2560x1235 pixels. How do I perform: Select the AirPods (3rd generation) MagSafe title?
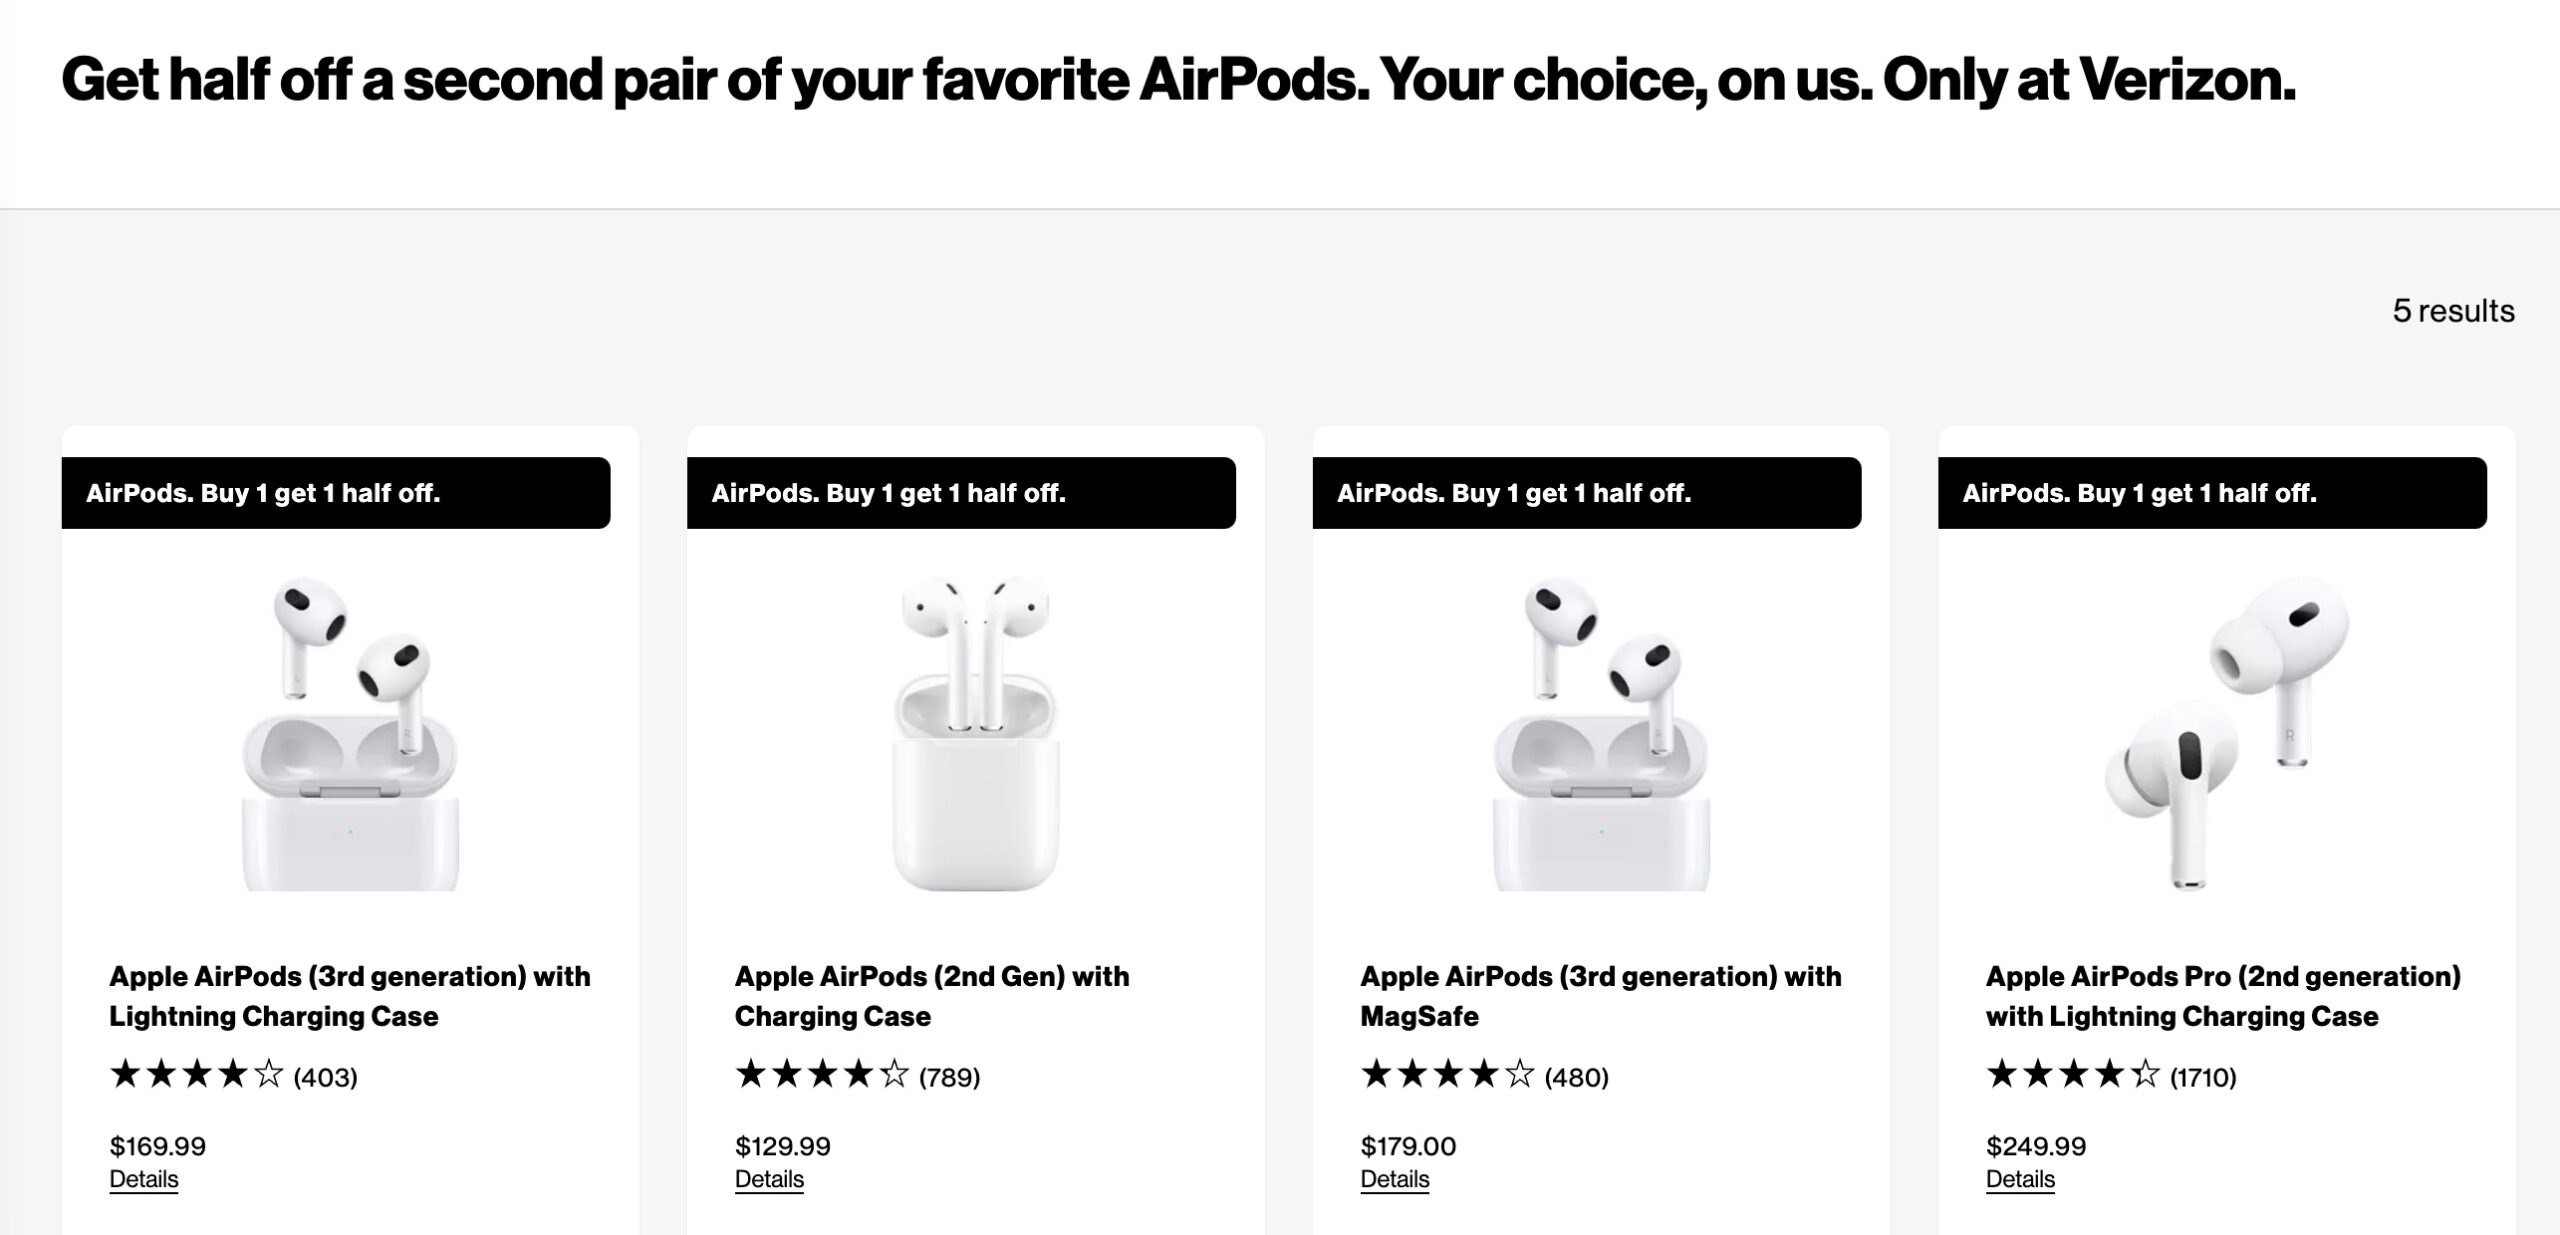1601,996
